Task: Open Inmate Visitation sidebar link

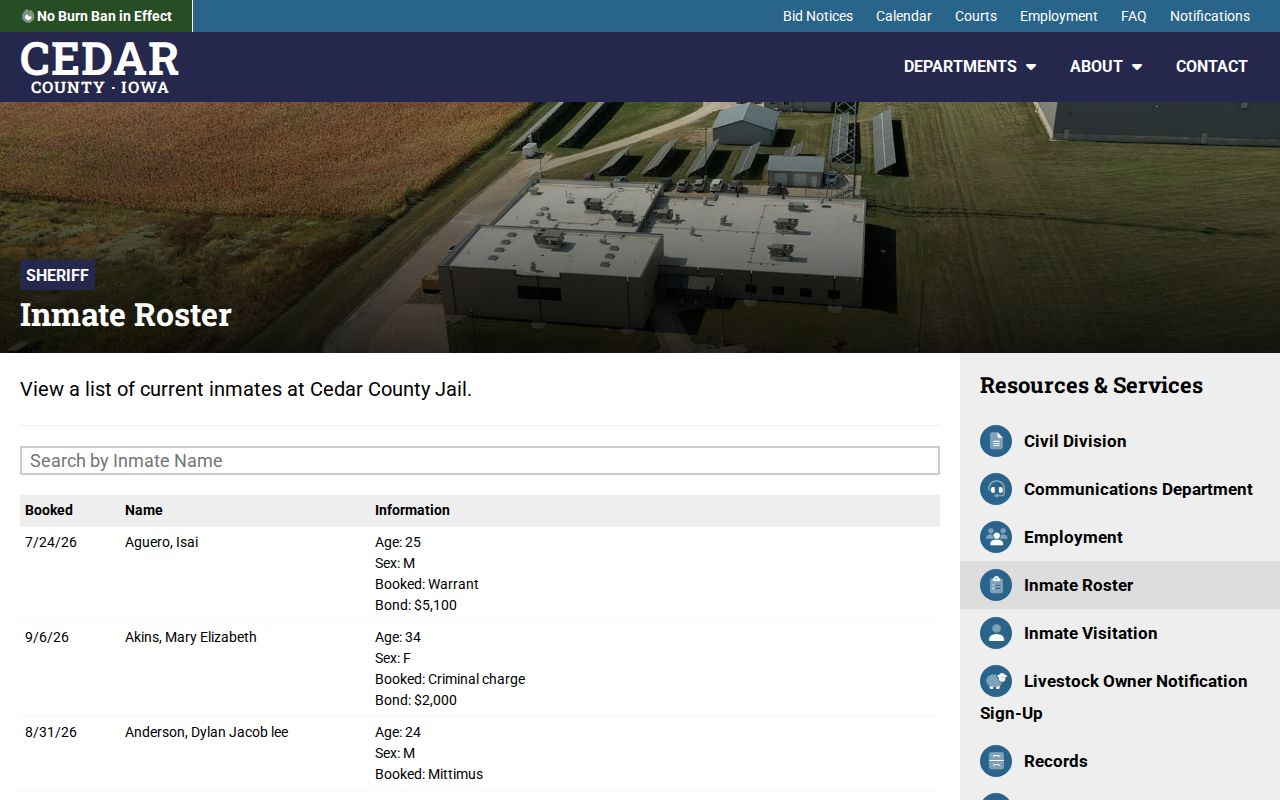Action: tap(1090, 633)
